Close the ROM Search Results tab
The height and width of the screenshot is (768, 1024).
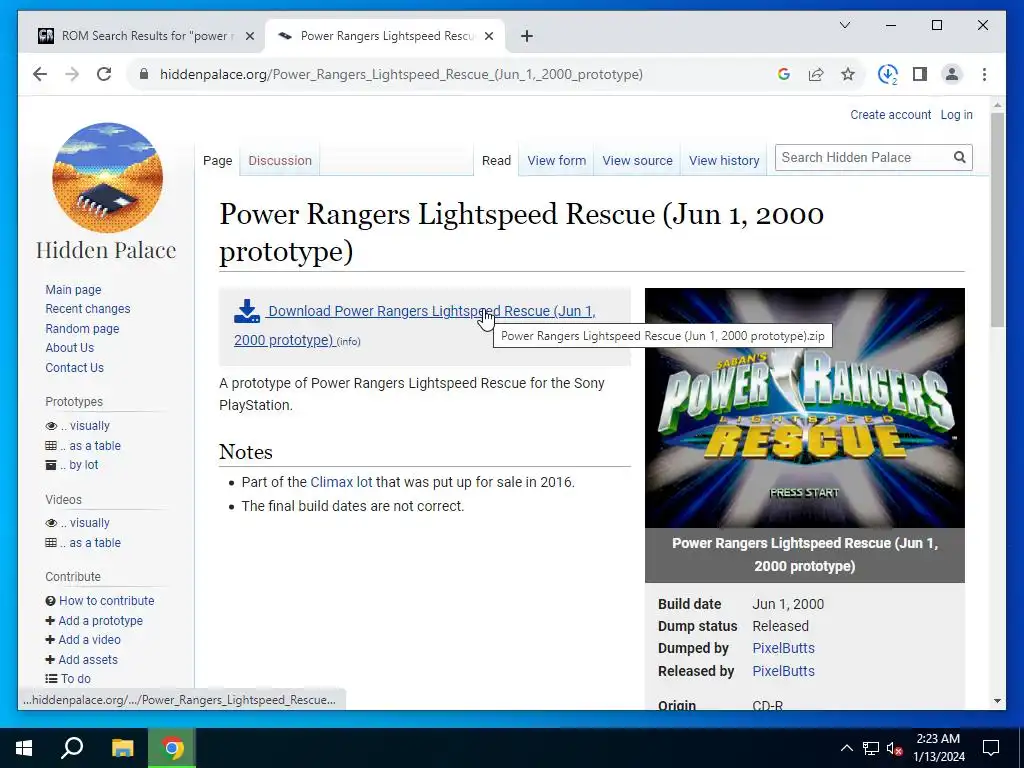coord(249,36)
